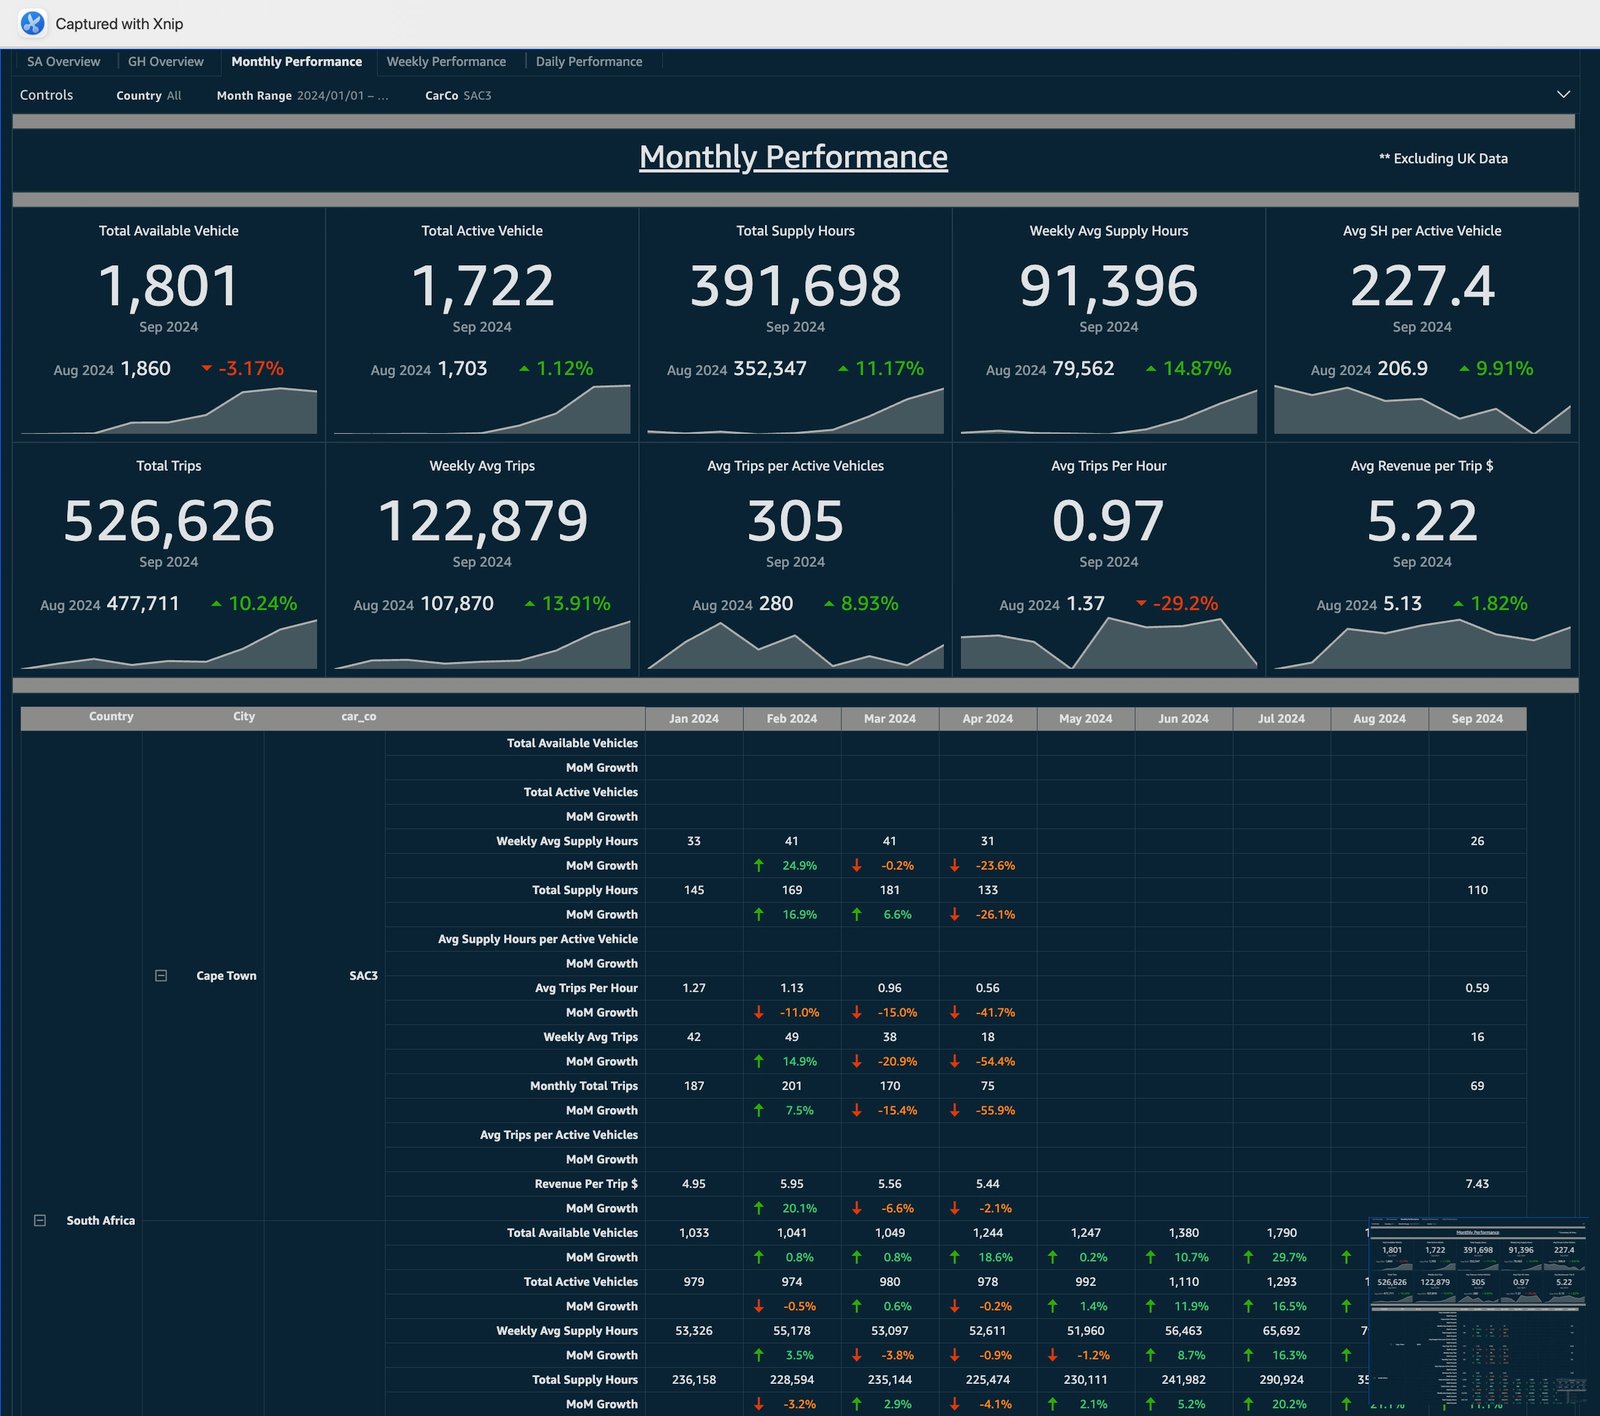Image resolution: width=1600 pixels, height=1416 pixels.
Task: Select the Total Active Vehicle 1,722 KPI
Action: point(482,286)
